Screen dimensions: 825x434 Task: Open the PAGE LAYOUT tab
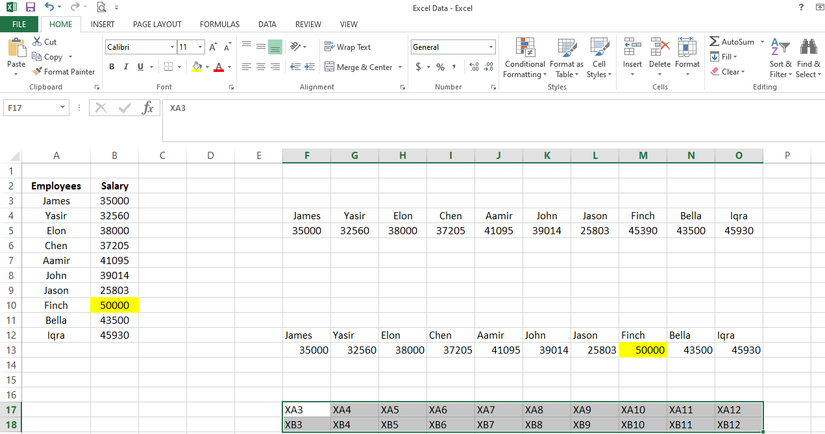(157, 24)
